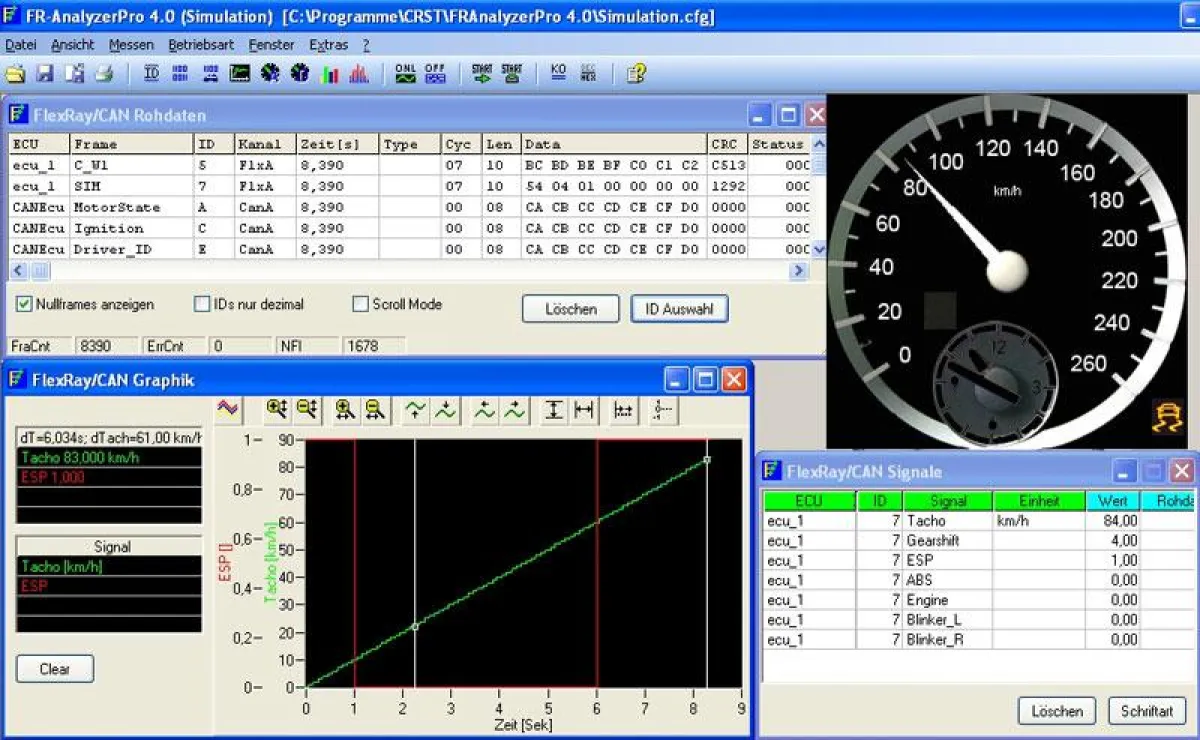Click the KO toolbar icon
The height and width of the screenshot is (740, 1200).
point(558,73)
